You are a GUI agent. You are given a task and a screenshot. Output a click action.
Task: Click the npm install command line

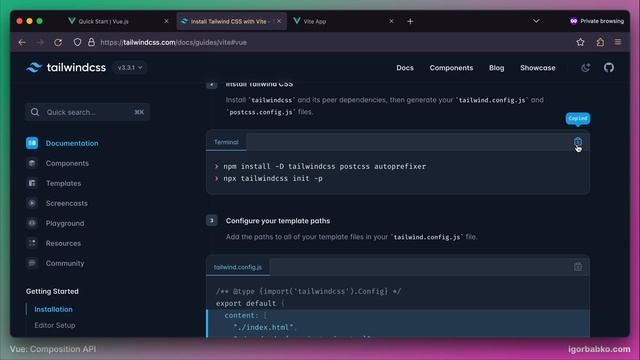324,167
